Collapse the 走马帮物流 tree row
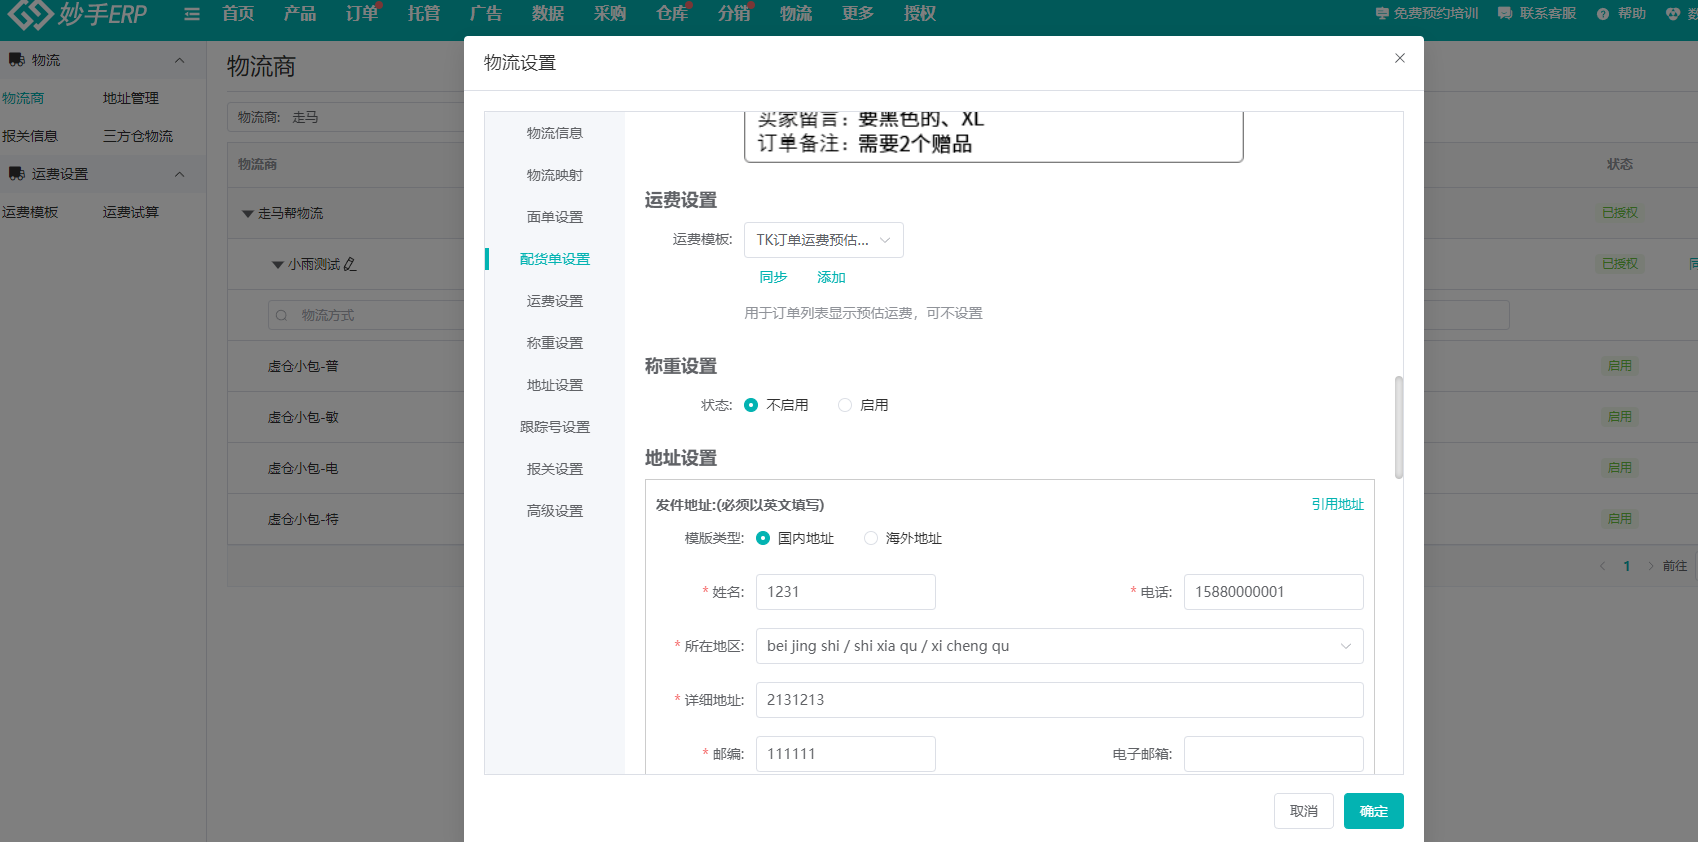1698x842 pixels. [248, 214]
